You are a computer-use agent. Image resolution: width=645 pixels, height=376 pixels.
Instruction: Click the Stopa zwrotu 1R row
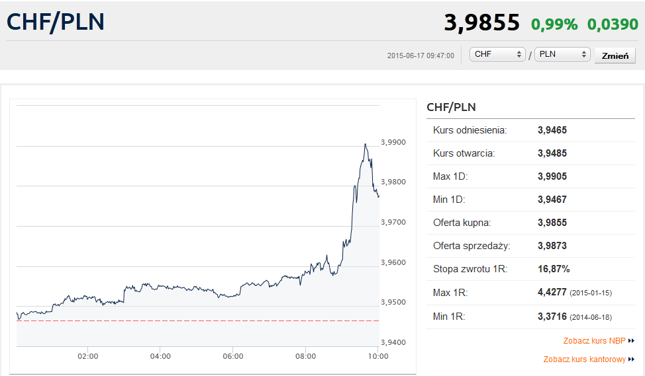[531, 269]
